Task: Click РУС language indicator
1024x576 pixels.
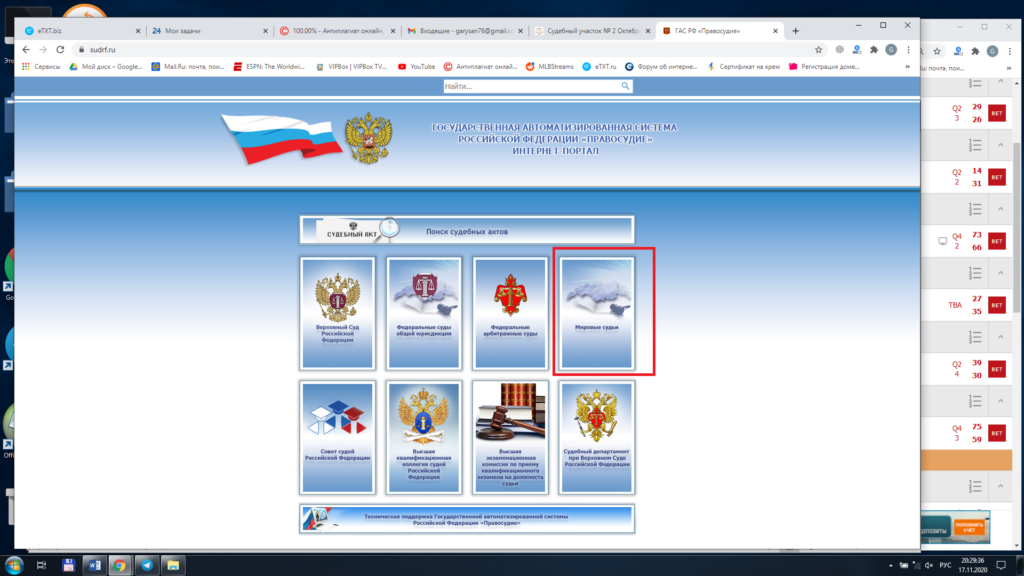Action: (945, 566)
